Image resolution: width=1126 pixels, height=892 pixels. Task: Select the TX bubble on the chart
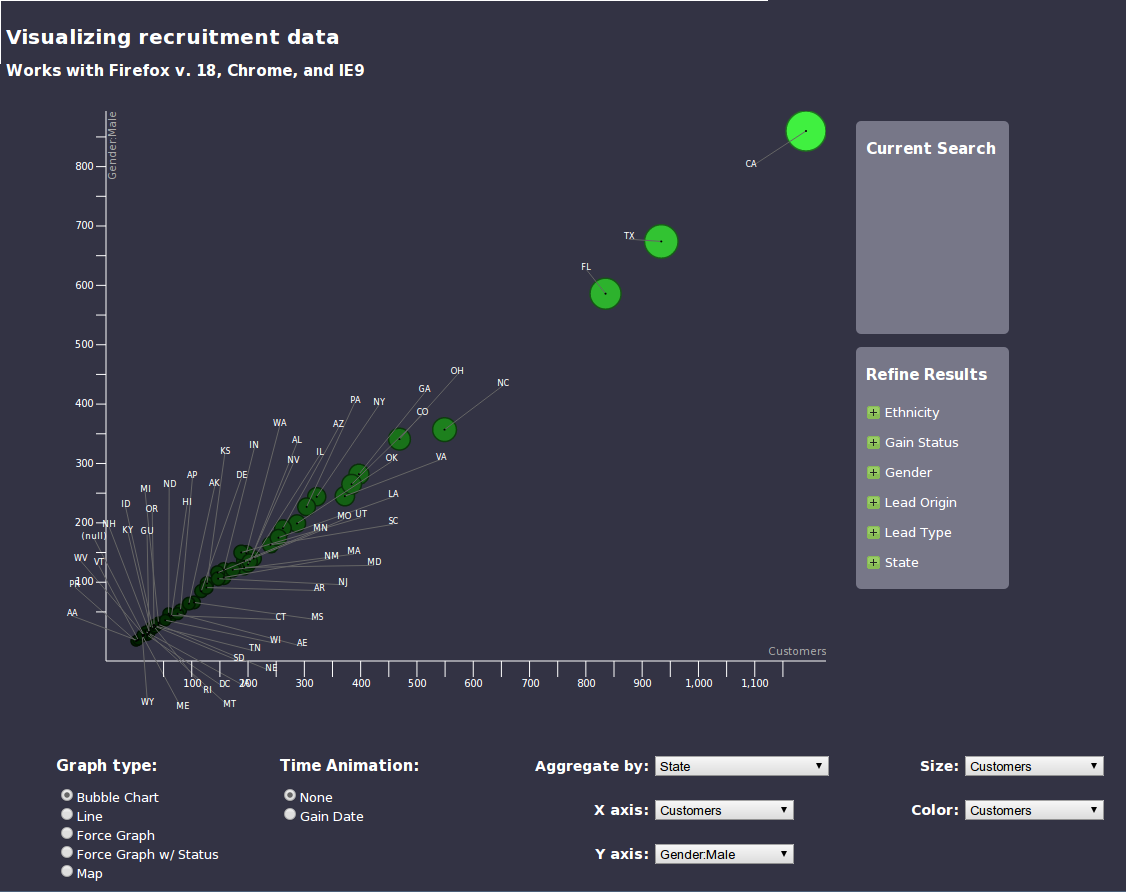pyautogui.click(x=661, y=241)
